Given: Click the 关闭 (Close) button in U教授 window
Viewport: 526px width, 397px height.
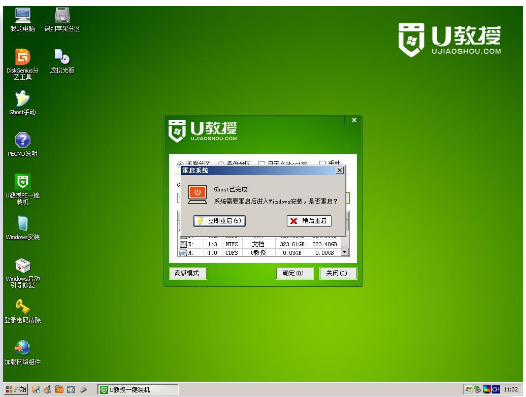Looking at the screenshot, I should (x=337, y=273).
